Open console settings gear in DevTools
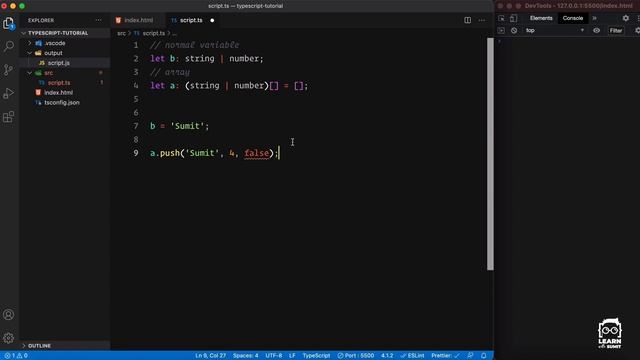Image resolution: width=640 pixels, height=360 pixels. pos(638,31)
